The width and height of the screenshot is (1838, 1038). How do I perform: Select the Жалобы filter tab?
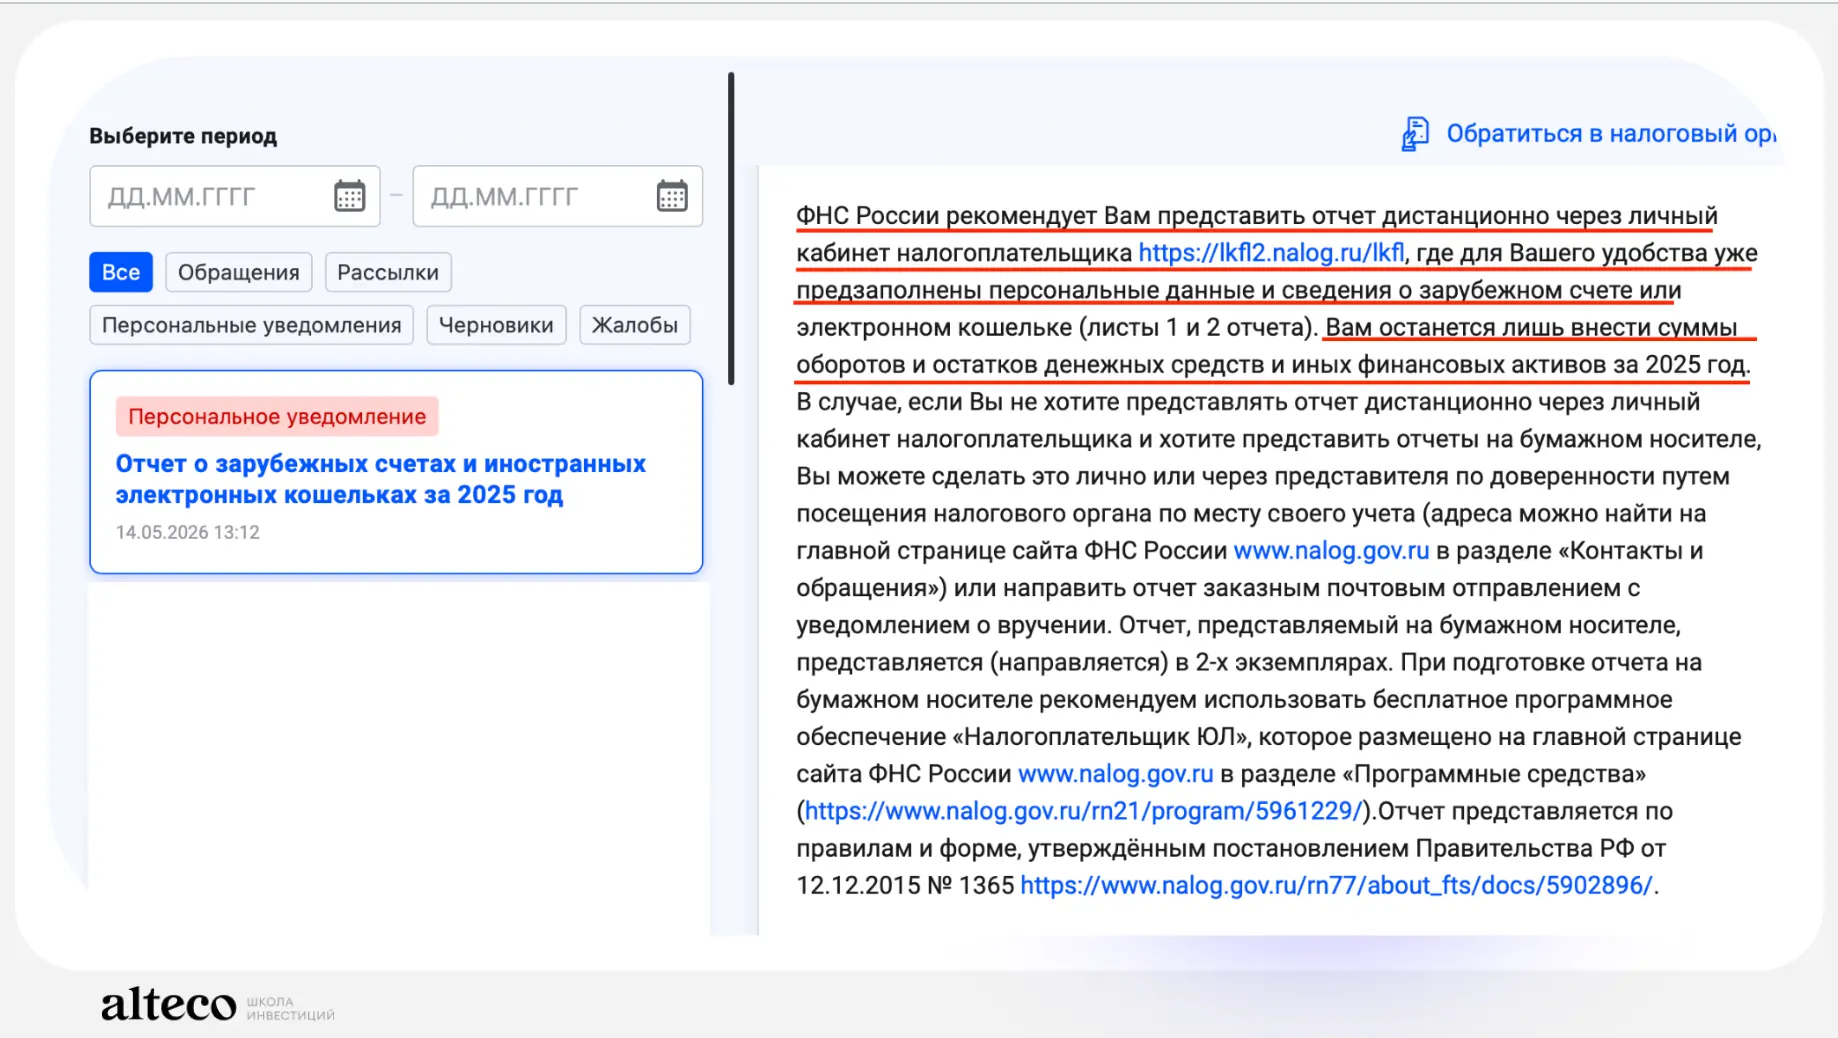point(635,325)
